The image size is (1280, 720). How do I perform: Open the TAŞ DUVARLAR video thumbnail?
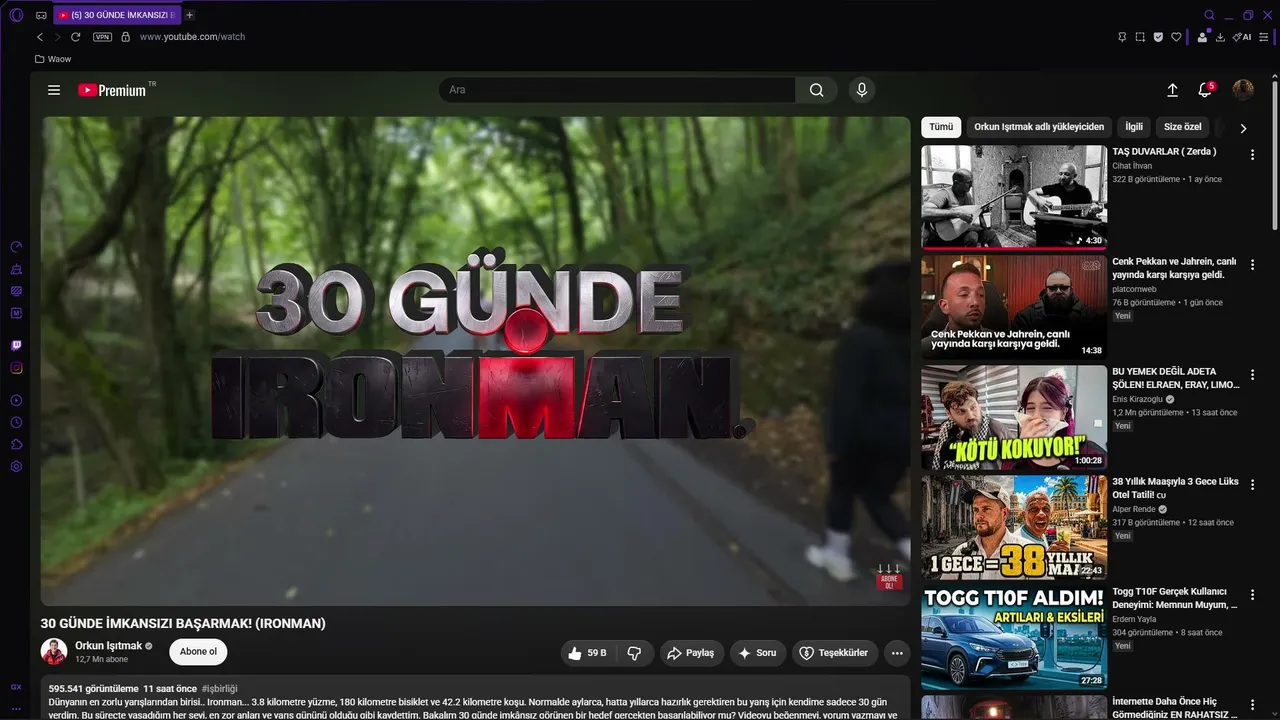coord(1014,197)
